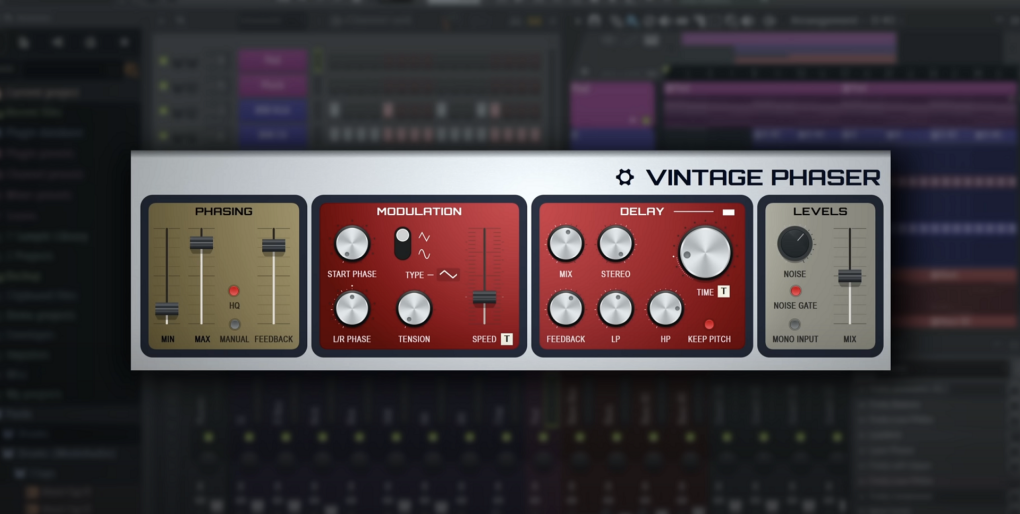Open the TYPE waveform selector

click(x=448, y=275)
